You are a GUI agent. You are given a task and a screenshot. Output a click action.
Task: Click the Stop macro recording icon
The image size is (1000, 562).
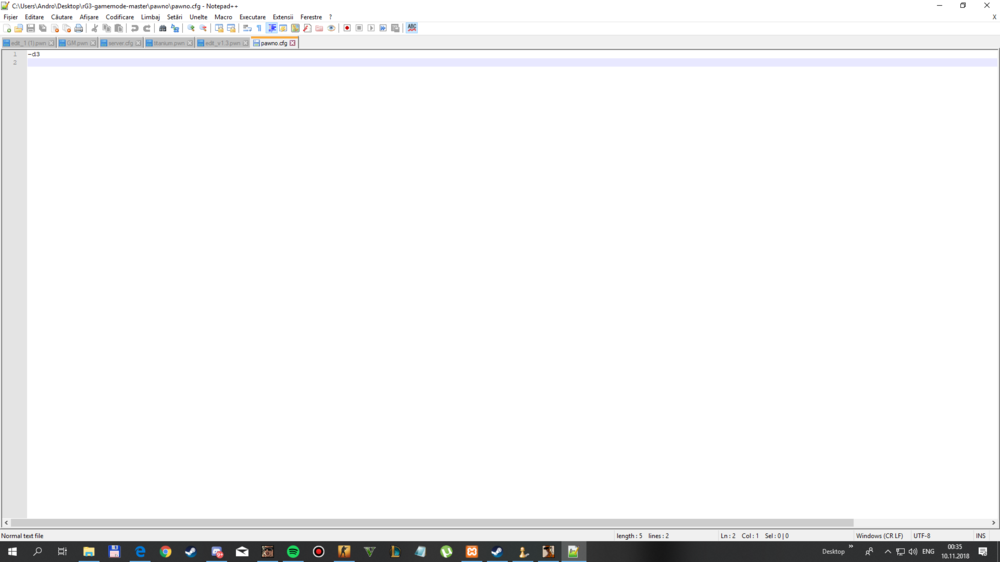tap(359, 28)
